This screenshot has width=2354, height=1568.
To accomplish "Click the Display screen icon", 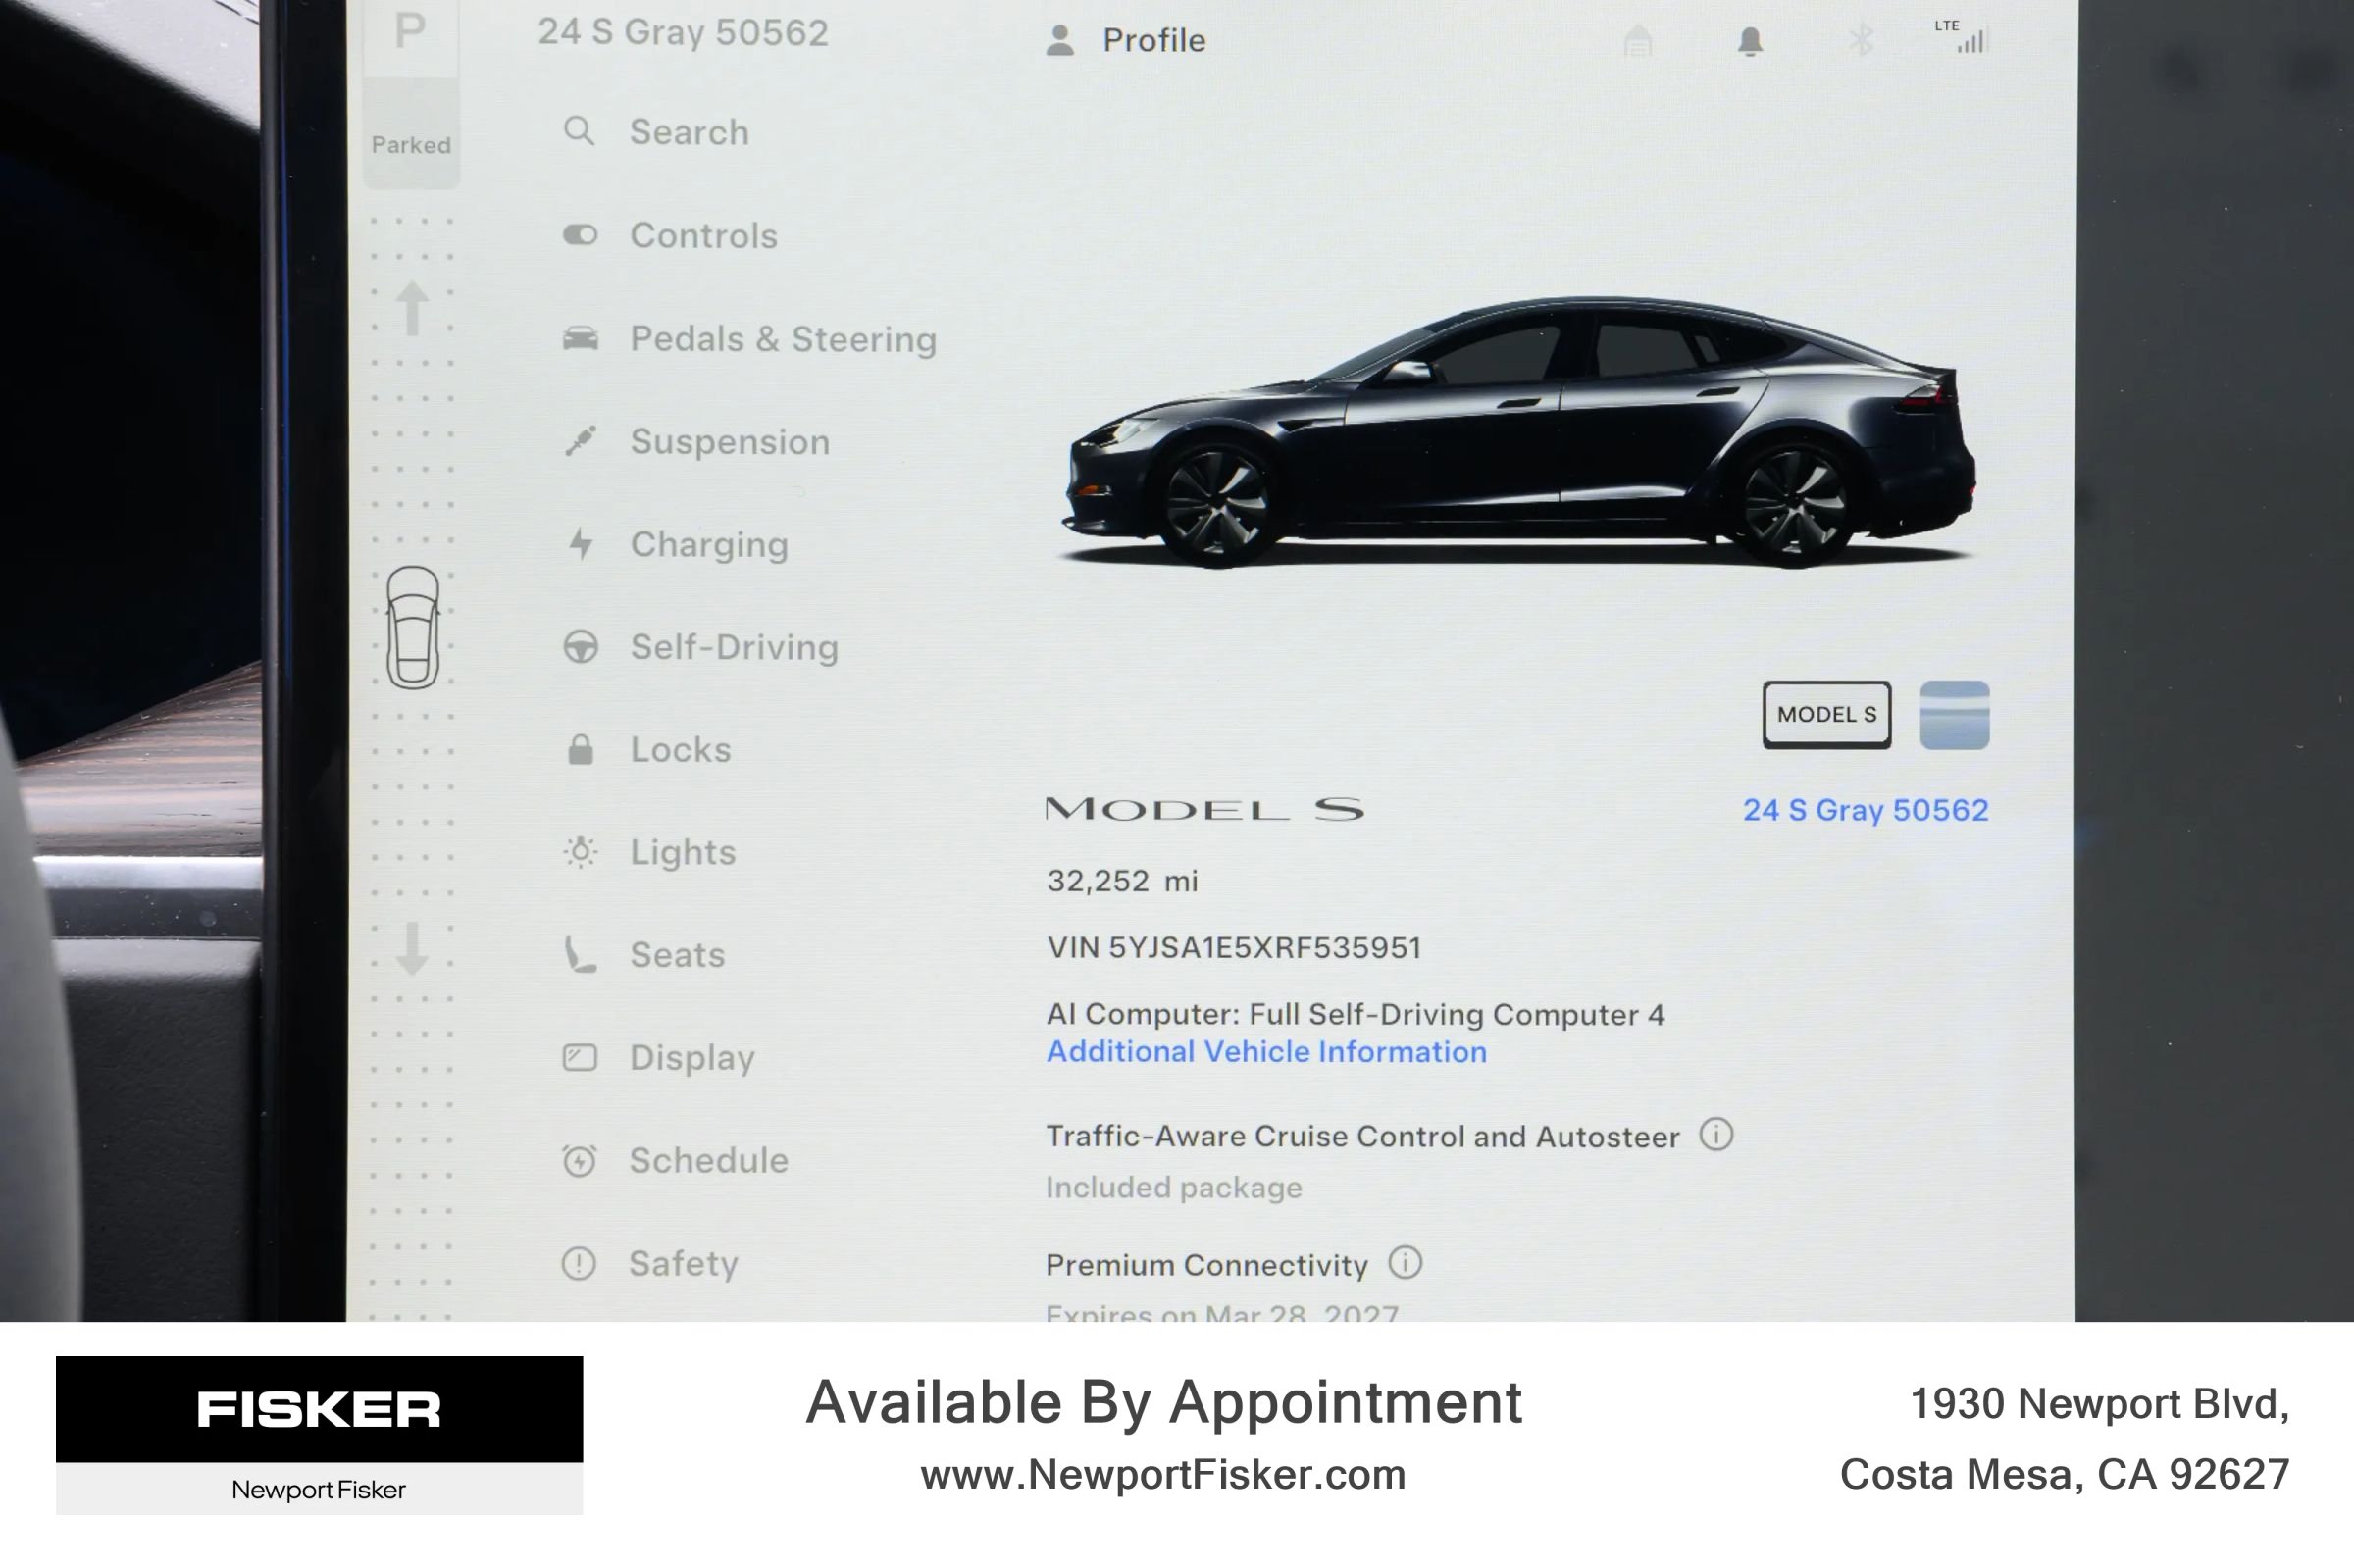I will pyautogui.click(x=580, y=1057).
